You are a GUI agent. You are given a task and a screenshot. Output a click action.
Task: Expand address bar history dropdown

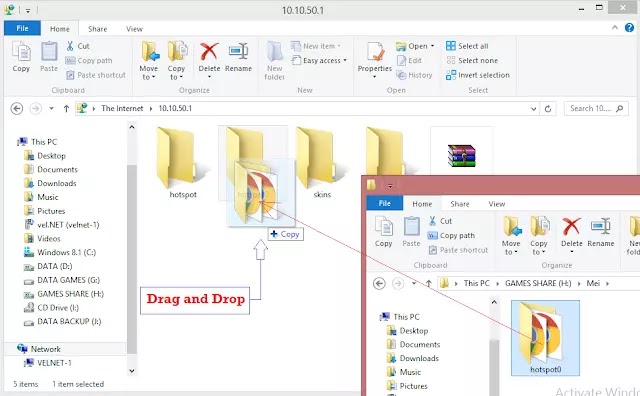[x=533, y=109]
